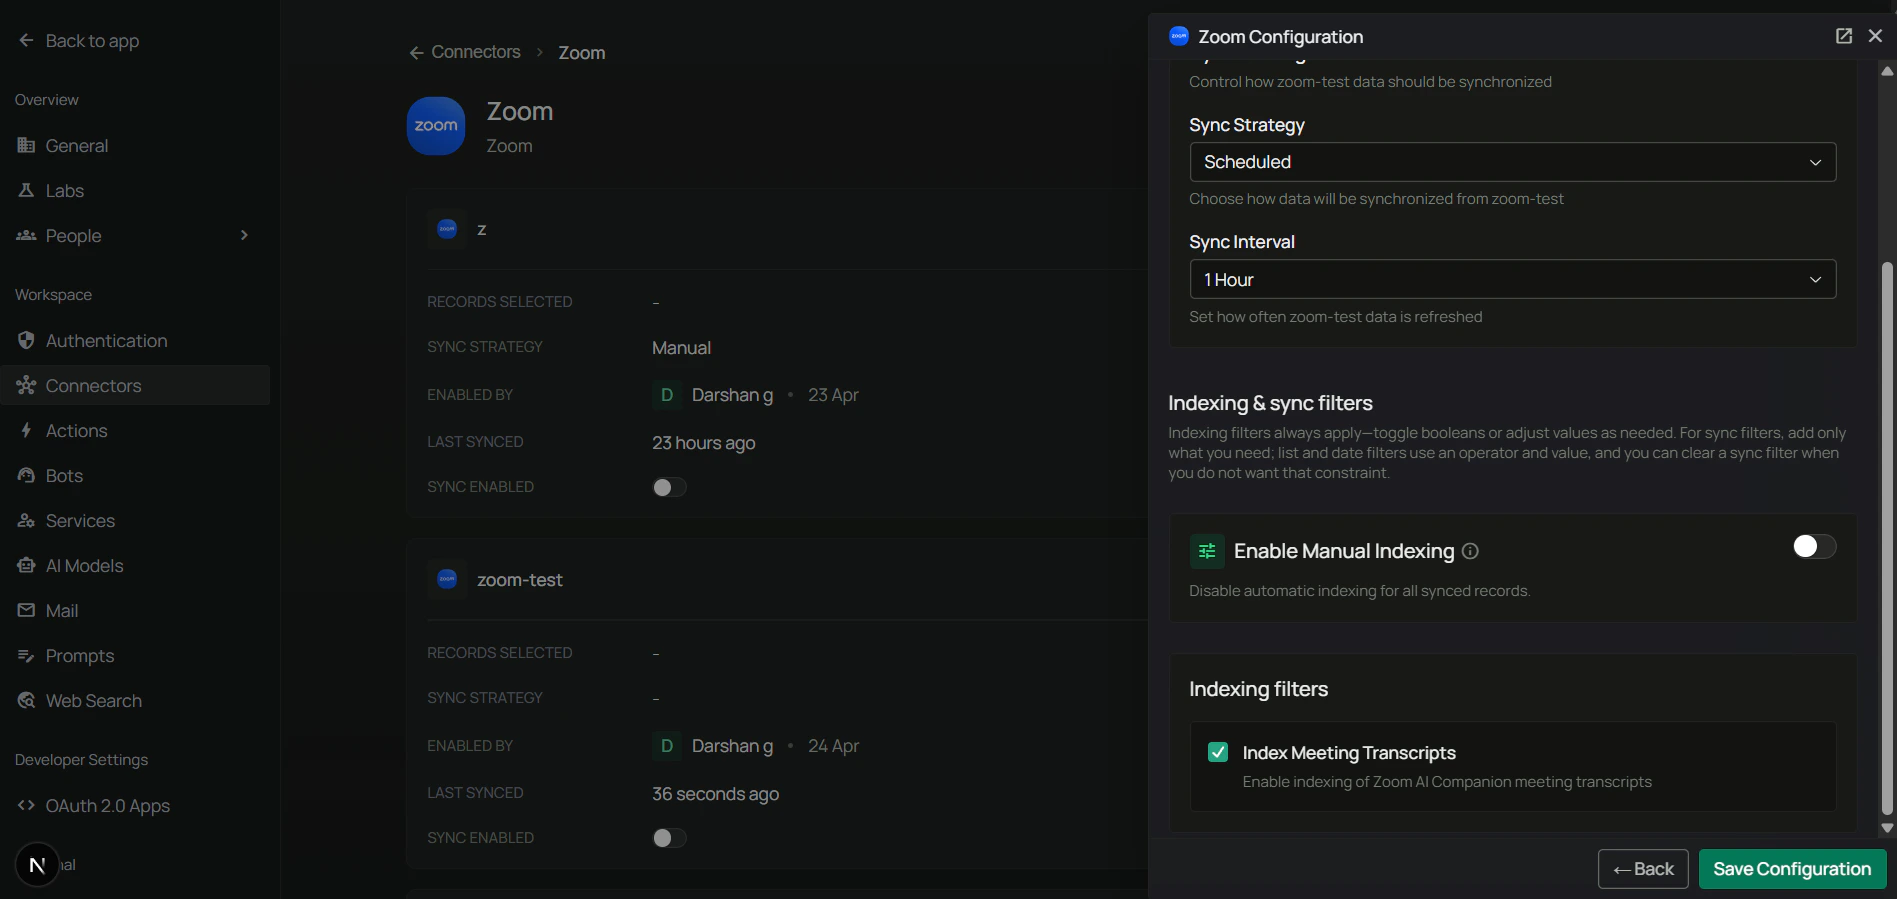
Task: Click the Zoom logo in configuration title
Action: 1179,36
